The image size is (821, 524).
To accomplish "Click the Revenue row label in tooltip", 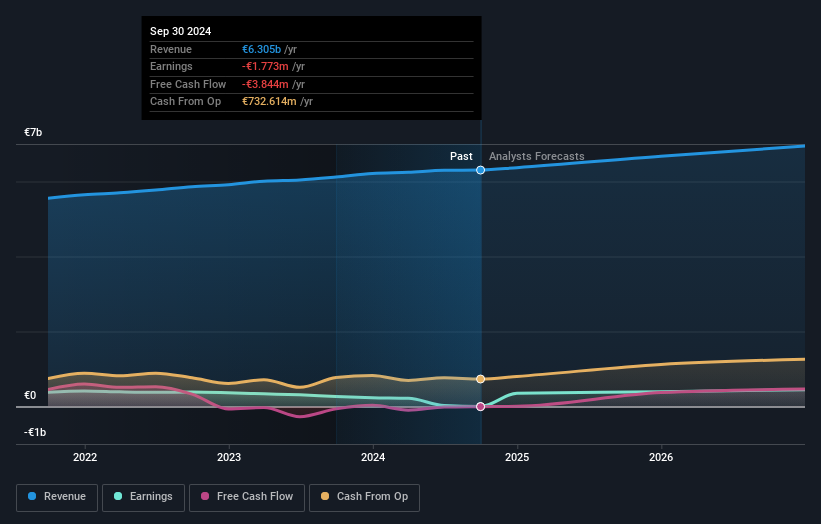I will point(171,49).
